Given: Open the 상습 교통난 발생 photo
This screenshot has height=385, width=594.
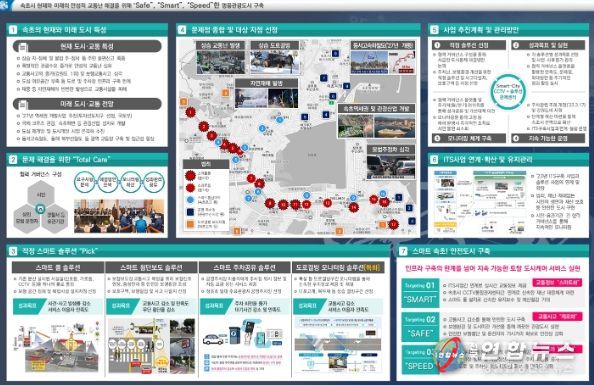Looking at the screenshot, I should pos(220,62).
